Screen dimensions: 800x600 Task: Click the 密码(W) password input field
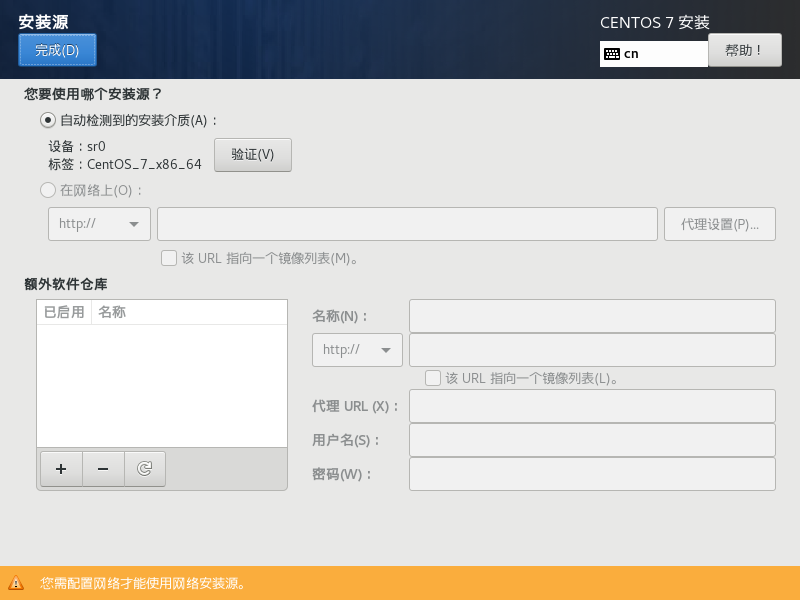[x=592, y=474]
